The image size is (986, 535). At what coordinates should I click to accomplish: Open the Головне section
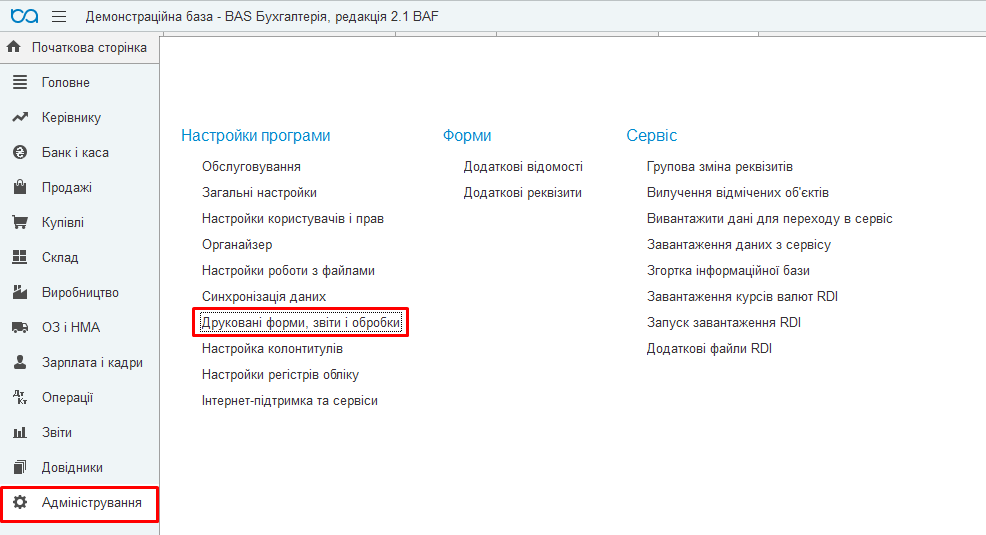[x=65, y=83]
